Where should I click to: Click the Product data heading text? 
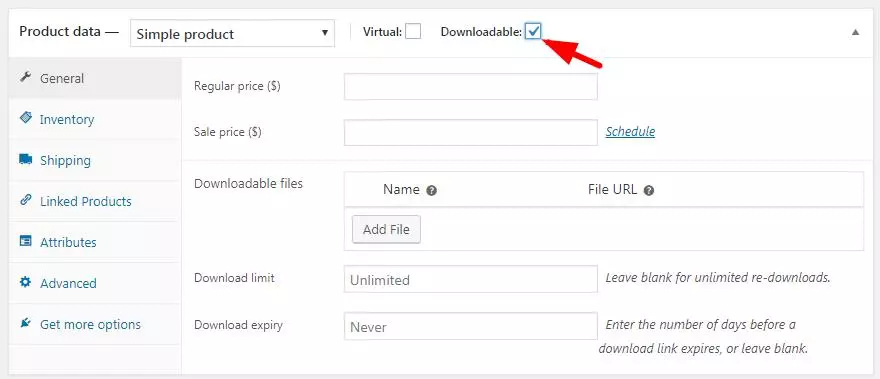tap(69, 31)
